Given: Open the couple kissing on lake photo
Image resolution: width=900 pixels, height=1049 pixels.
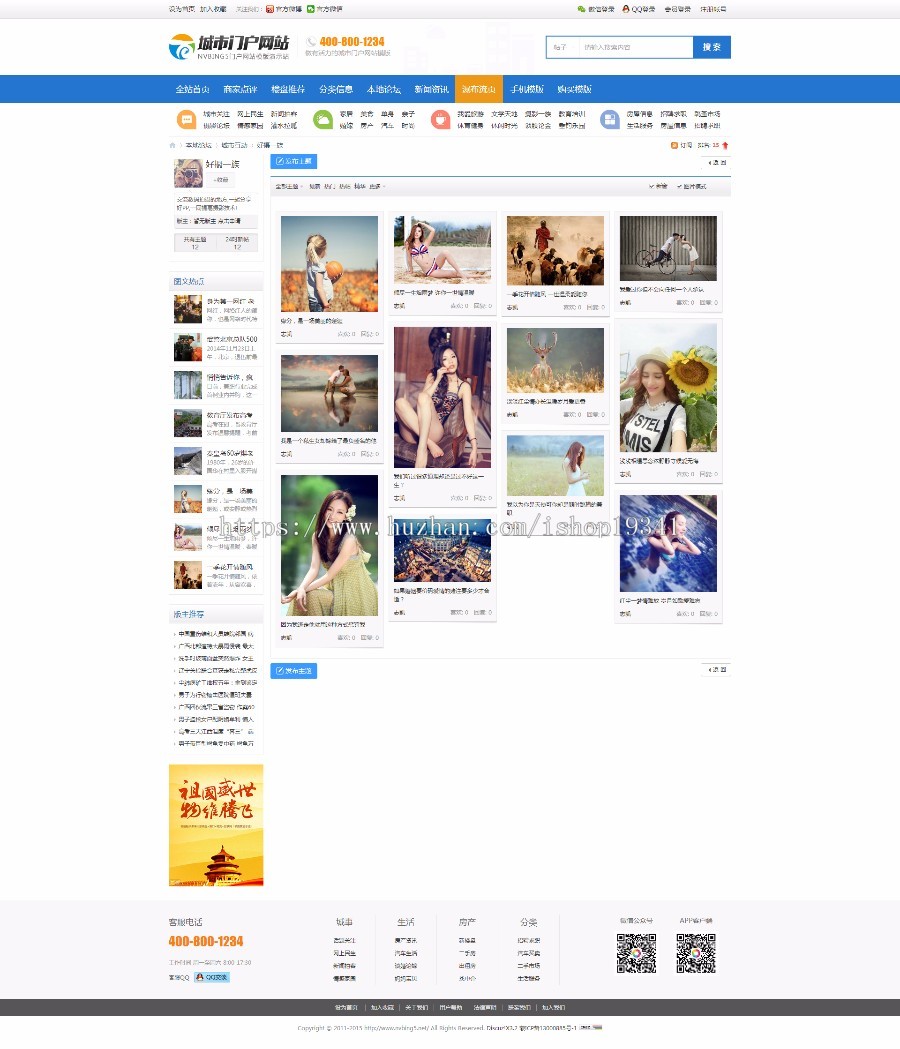Looking at the screenshot, I should tap(329, 393).
